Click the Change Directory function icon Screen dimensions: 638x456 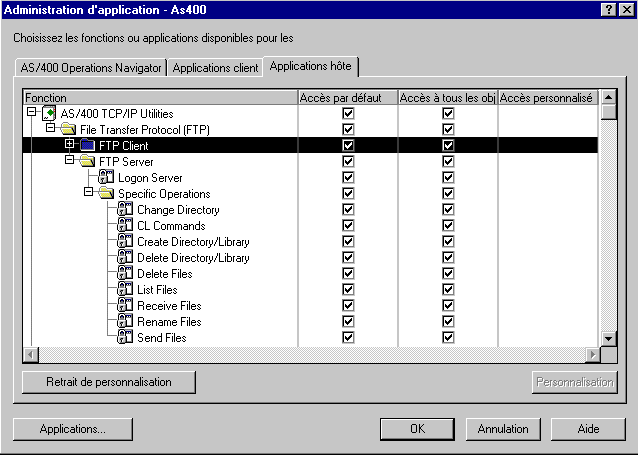pyautogui.click(x=125, y=209)
